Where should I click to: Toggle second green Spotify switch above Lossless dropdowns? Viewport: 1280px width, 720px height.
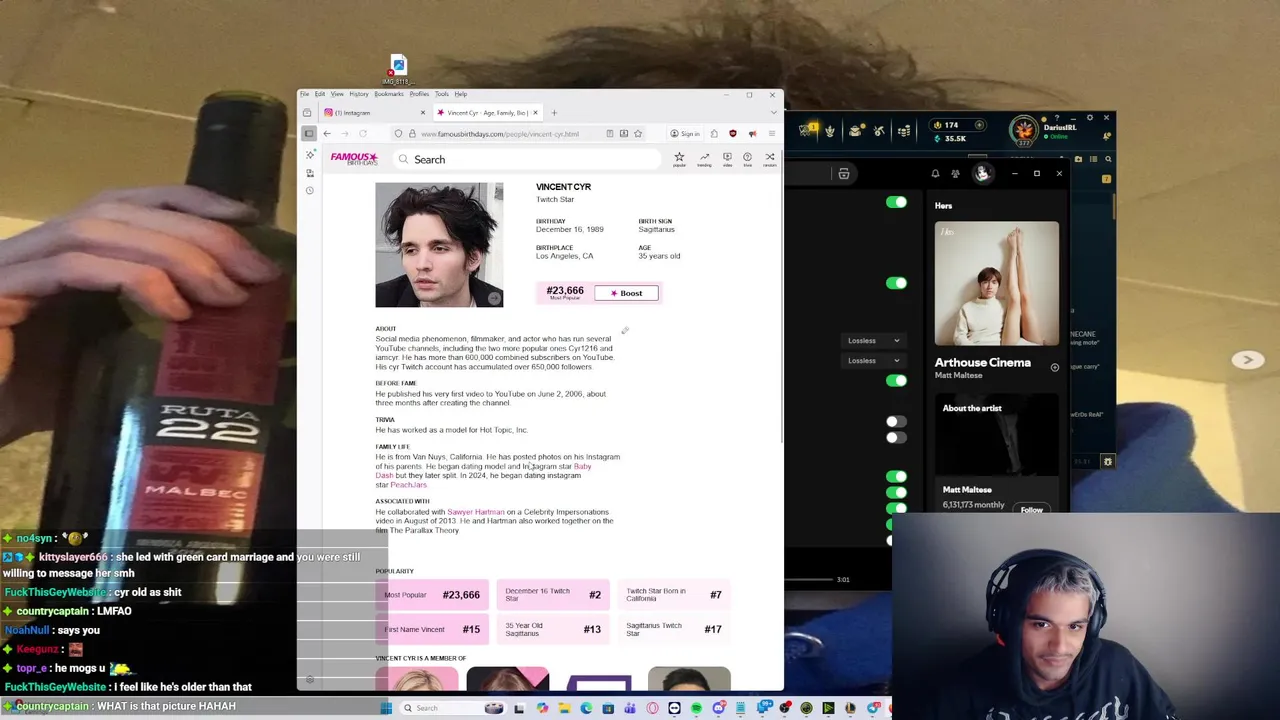[896, 283]
